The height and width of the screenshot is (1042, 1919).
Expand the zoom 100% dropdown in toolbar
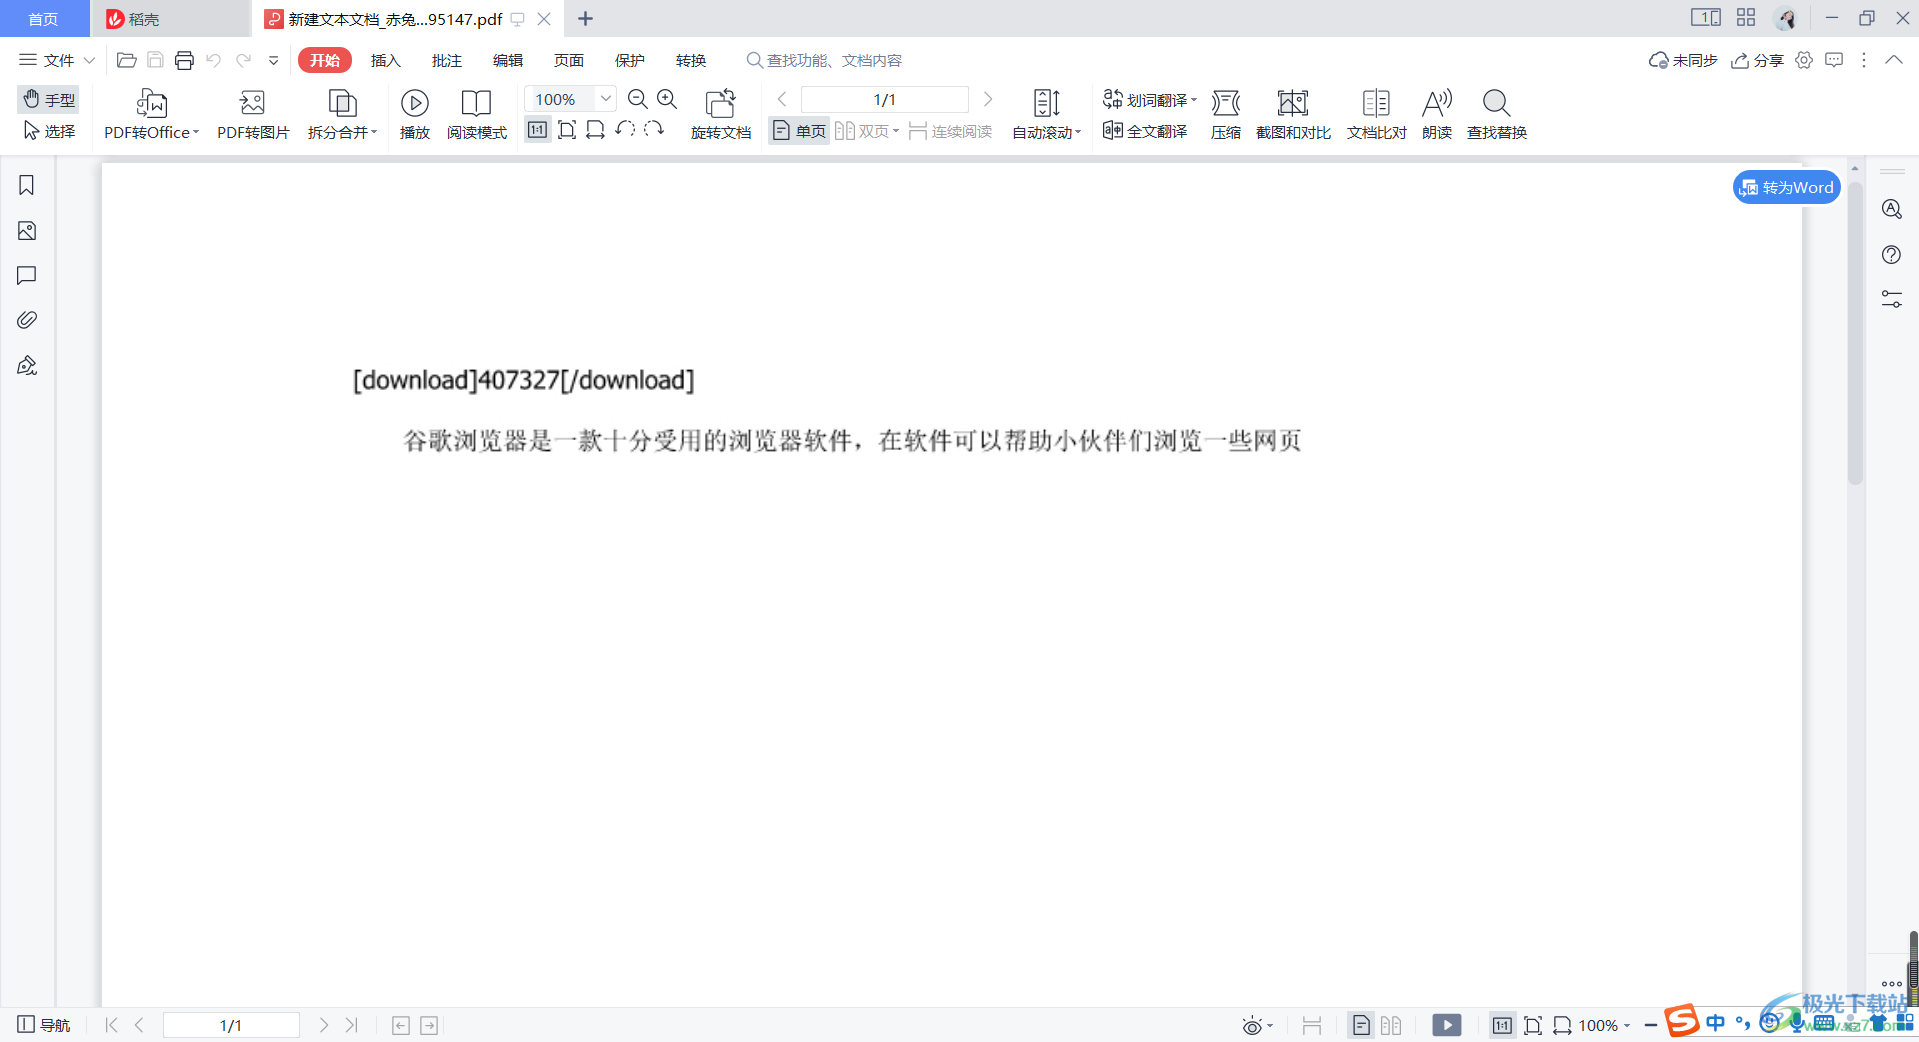(x=605, y=99)
